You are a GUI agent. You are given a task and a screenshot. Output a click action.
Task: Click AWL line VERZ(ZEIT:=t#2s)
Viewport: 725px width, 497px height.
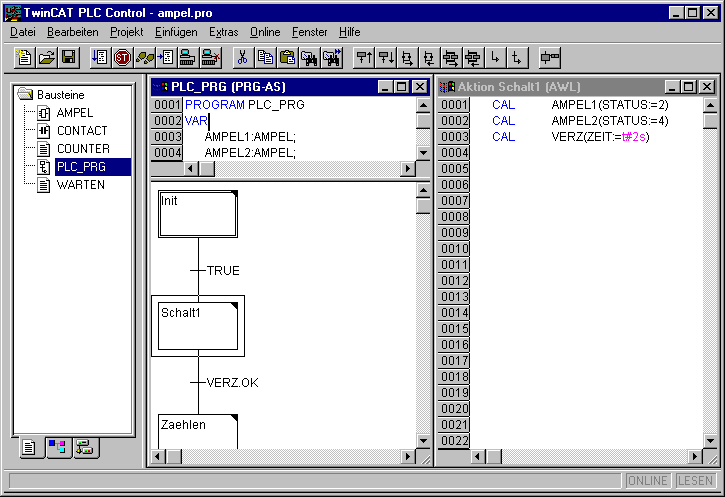600,137
